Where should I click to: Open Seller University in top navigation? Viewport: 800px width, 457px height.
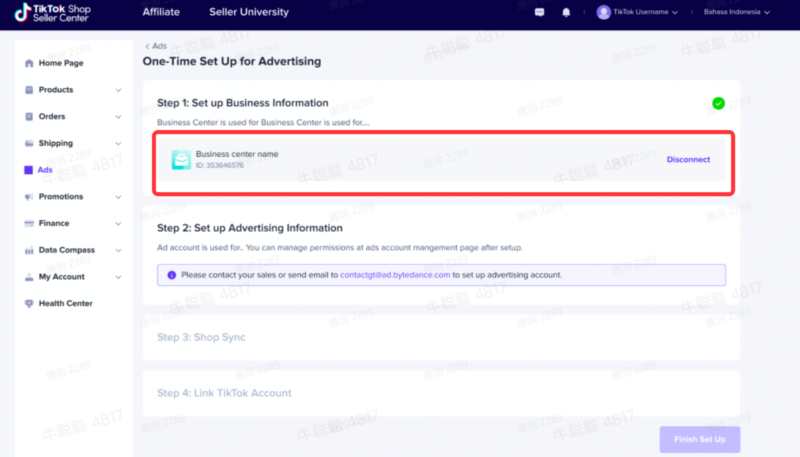[249, 12]
